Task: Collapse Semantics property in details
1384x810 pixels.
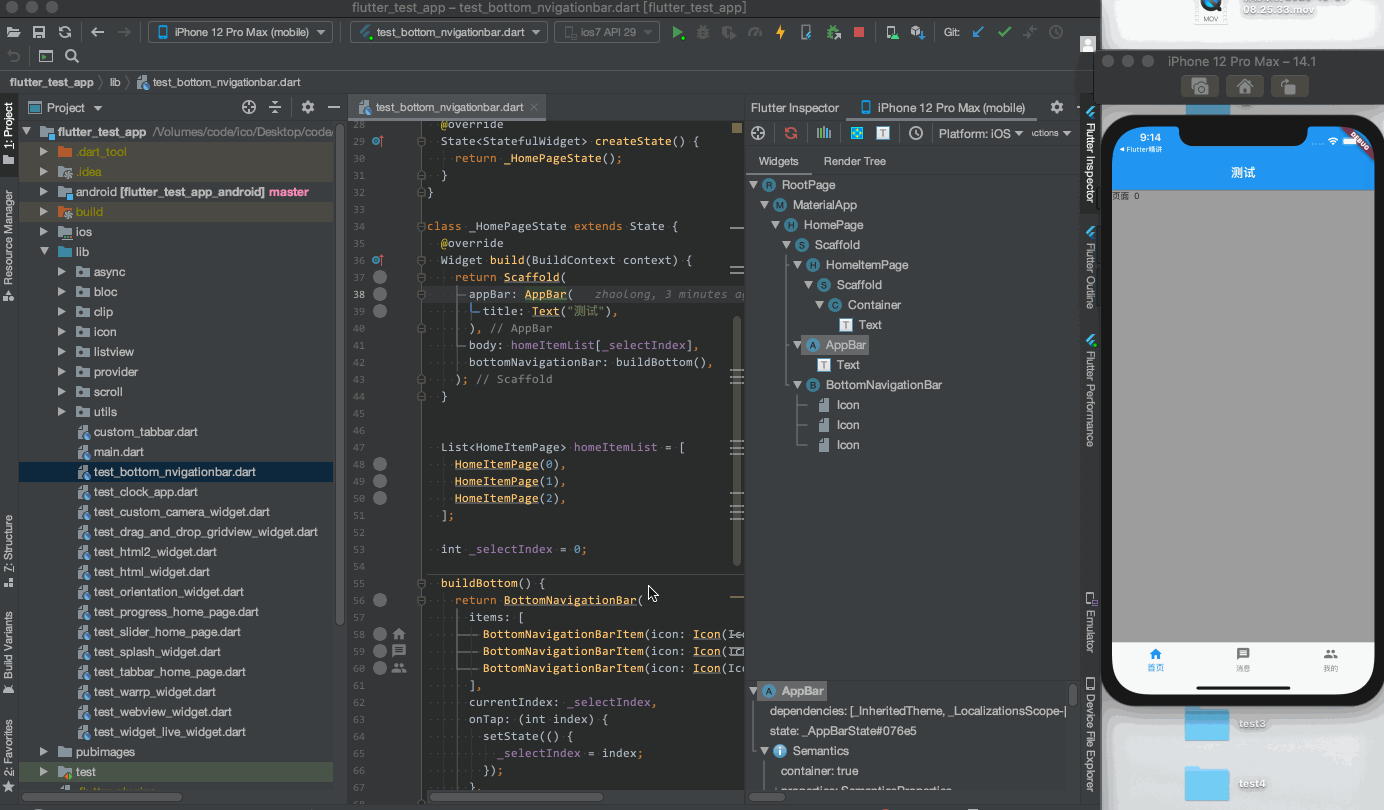Action: (x=764, y=751)
